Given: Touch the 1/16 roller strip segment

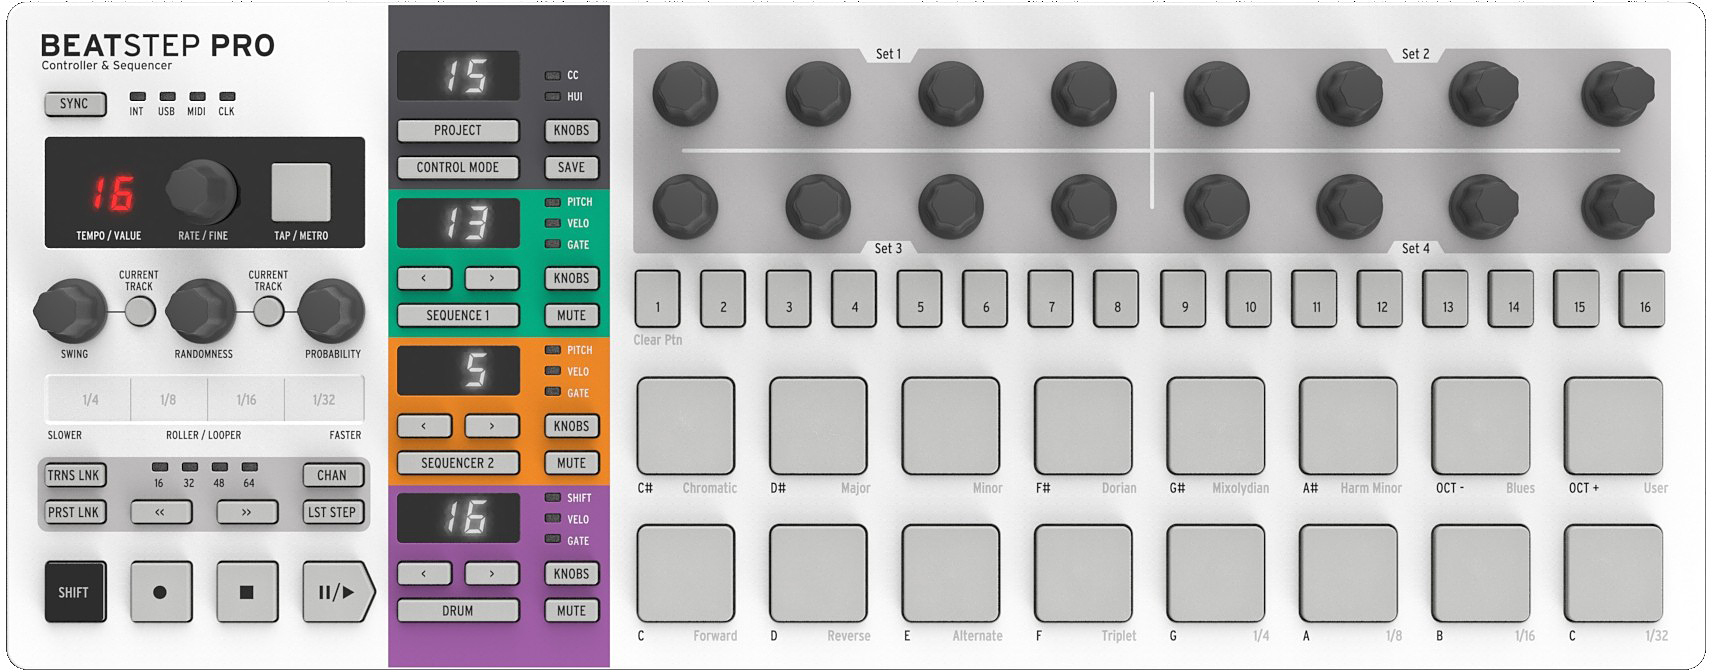Looking at the screenshot, I should click(246, 400).
